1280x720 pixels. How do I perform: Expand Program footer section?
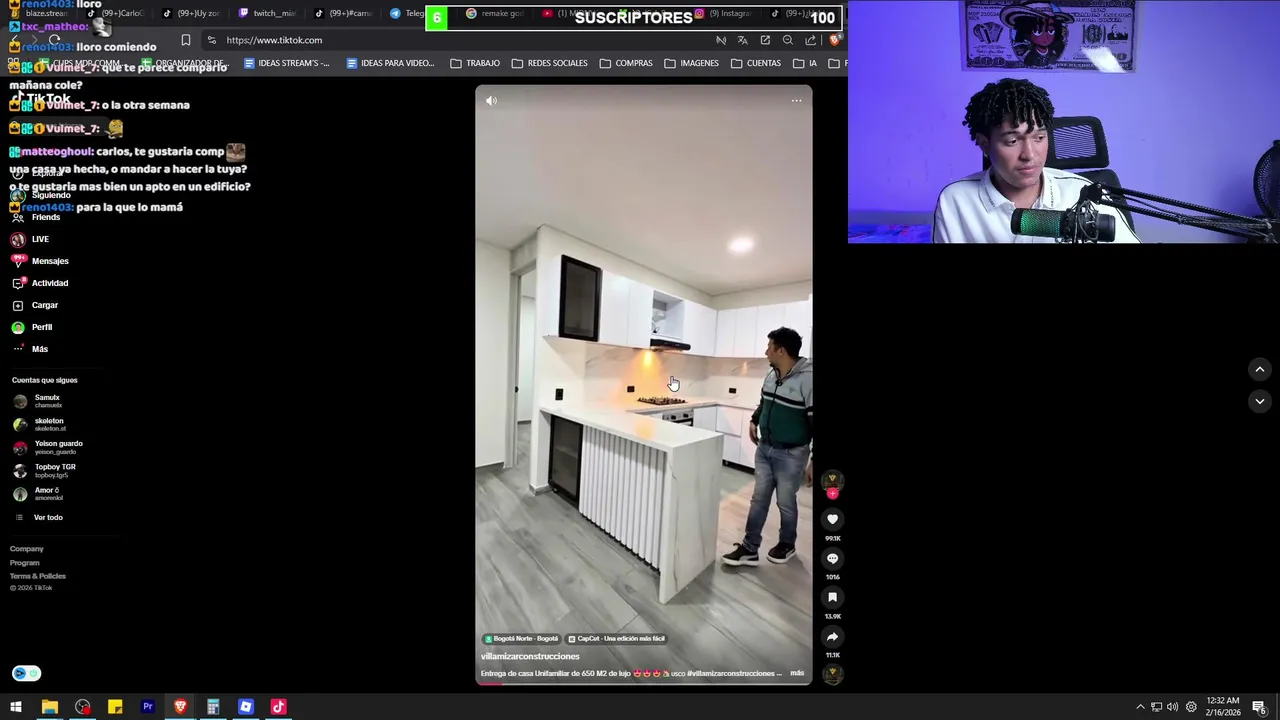click(25, 563)
